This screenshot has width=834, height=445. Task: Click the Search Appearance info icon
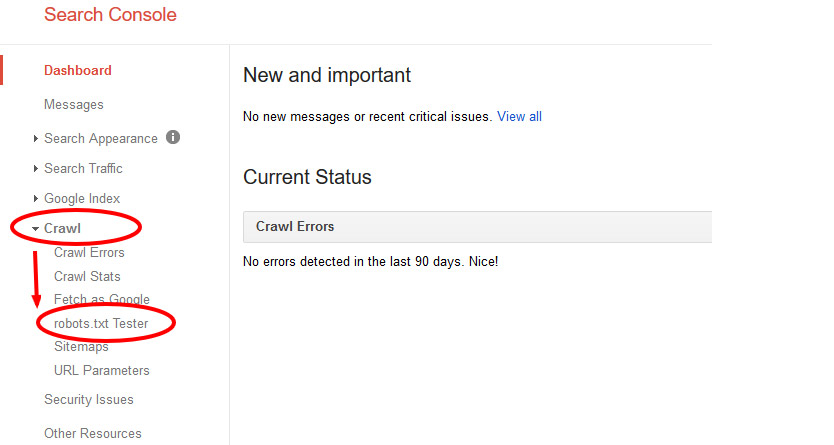[173, 137]
